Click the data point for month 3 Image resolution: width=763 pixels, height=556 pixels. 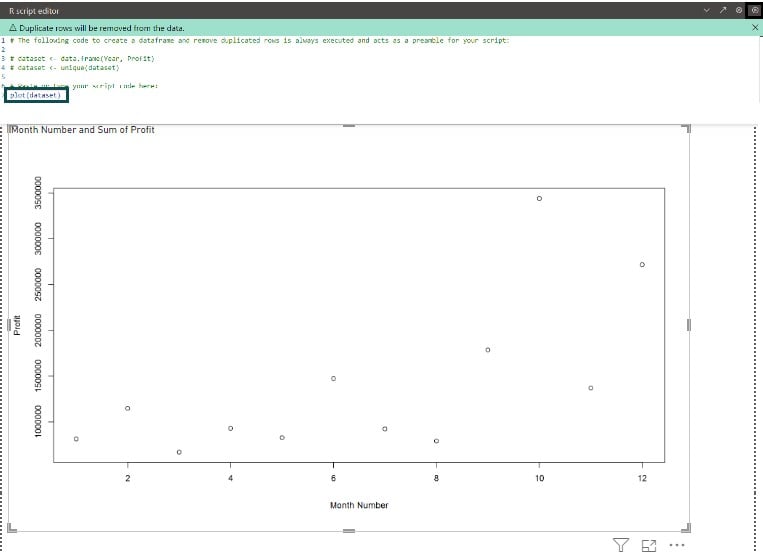179,452
